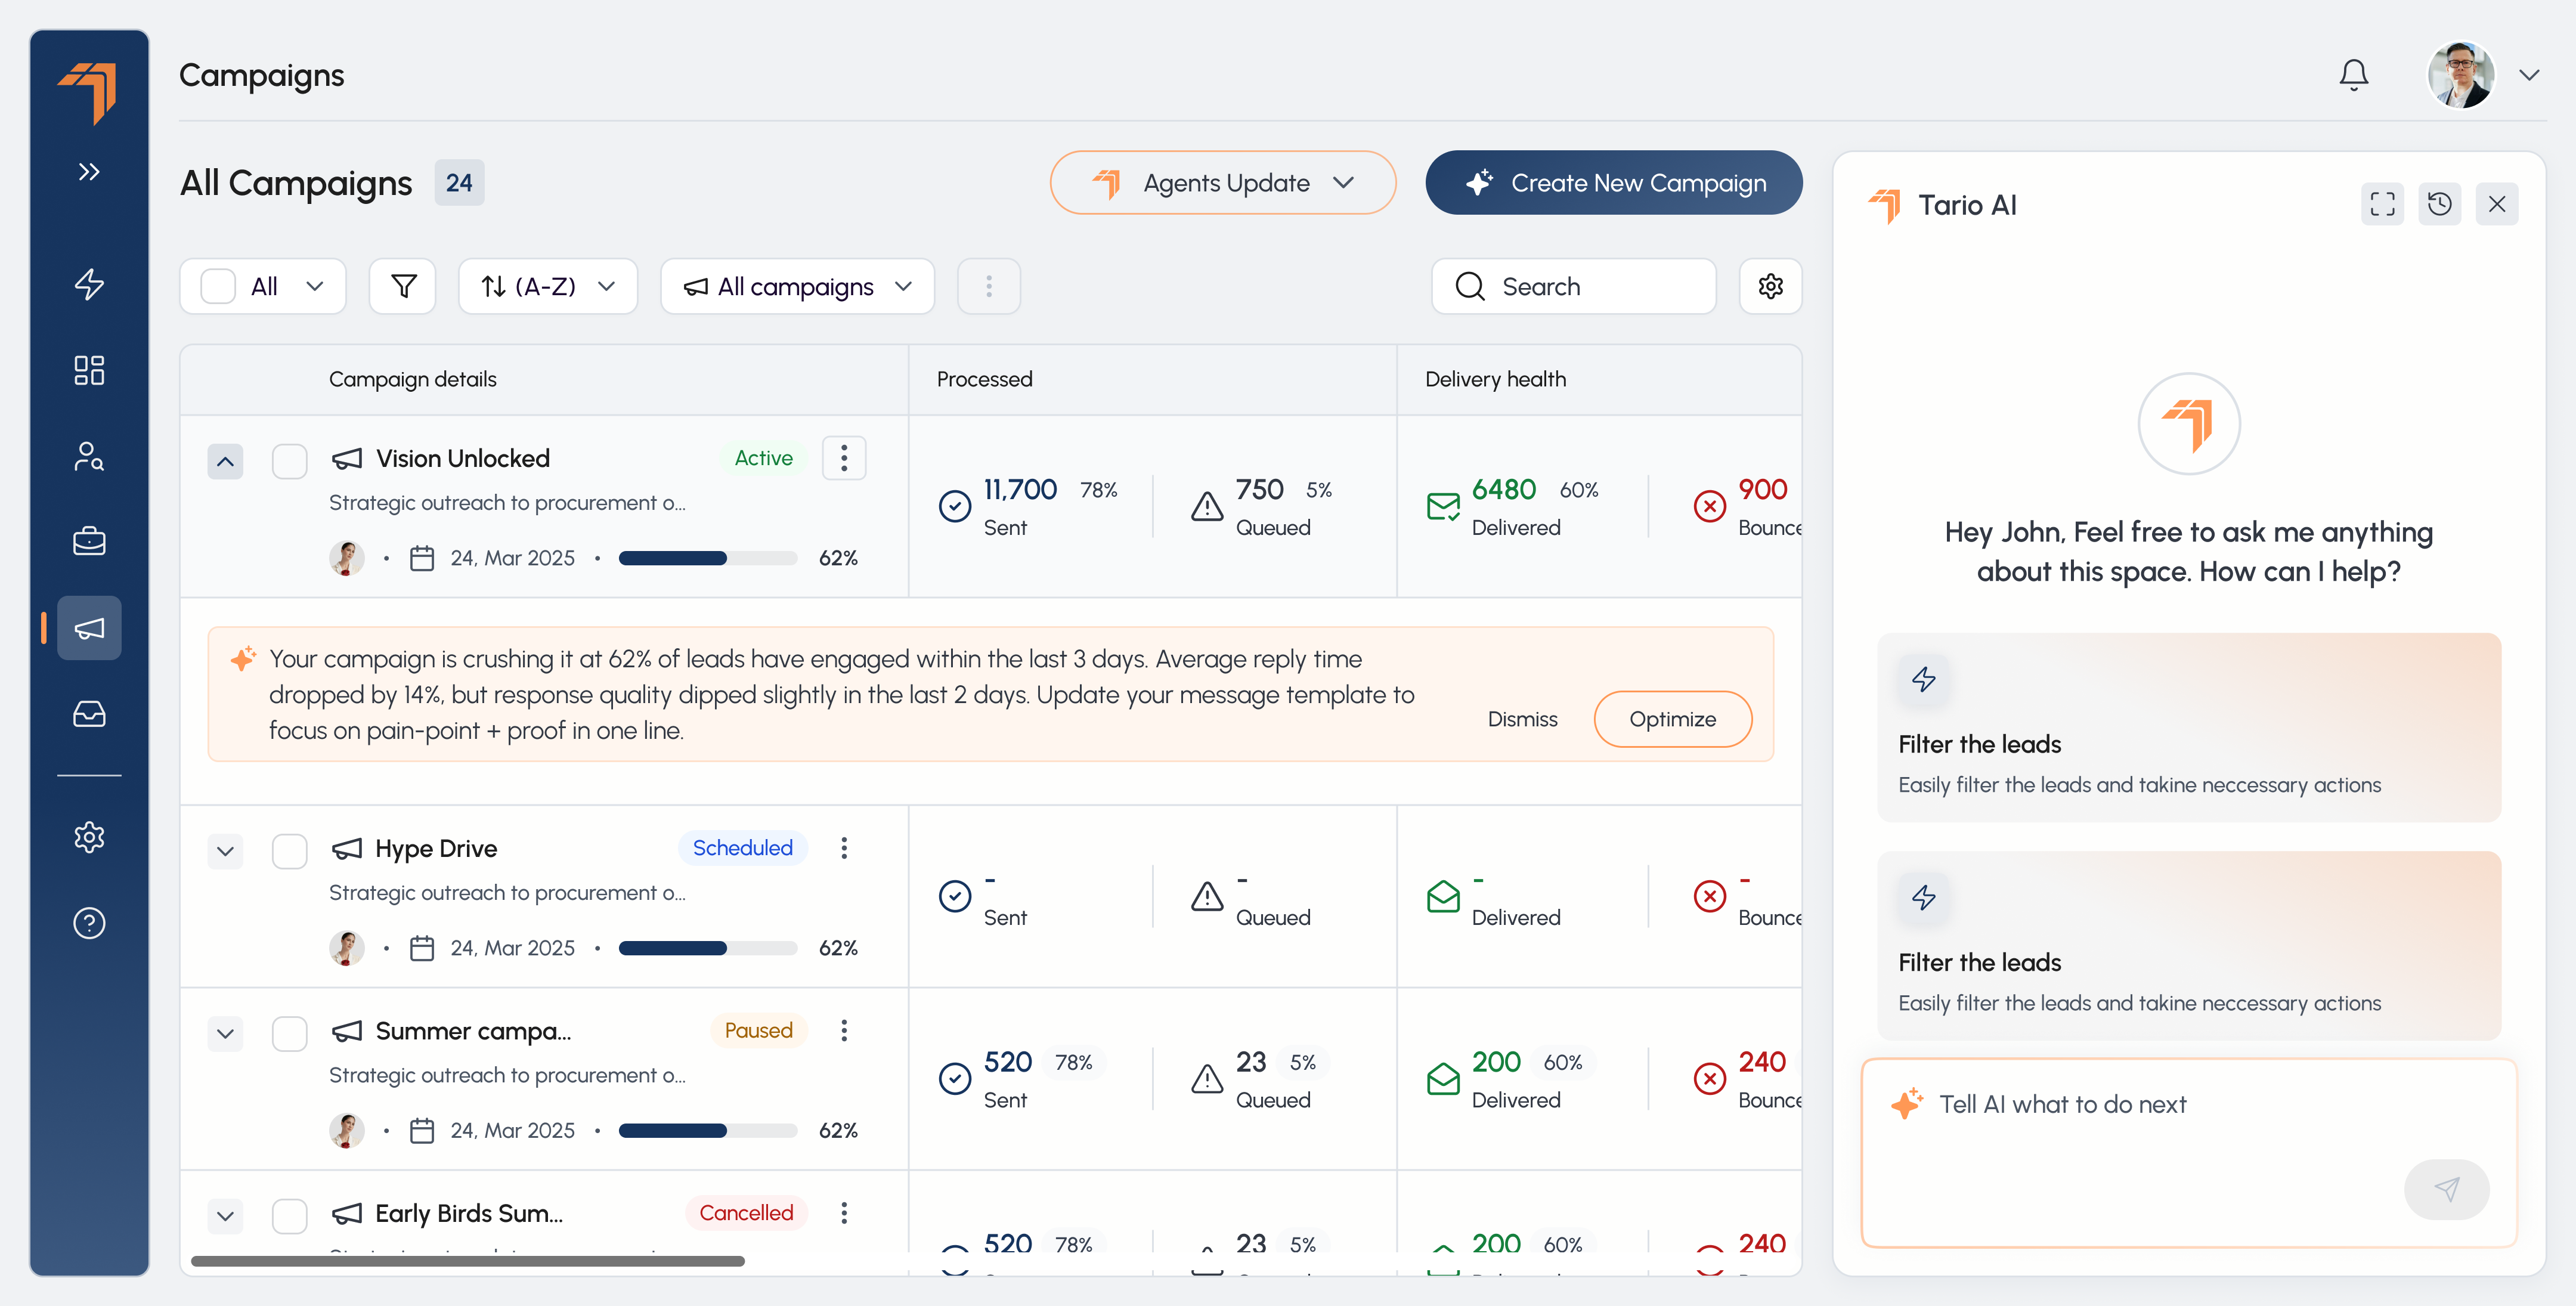Open the lightning bolt sidebar item
Screen dimensions: 2576x1306
89,284
